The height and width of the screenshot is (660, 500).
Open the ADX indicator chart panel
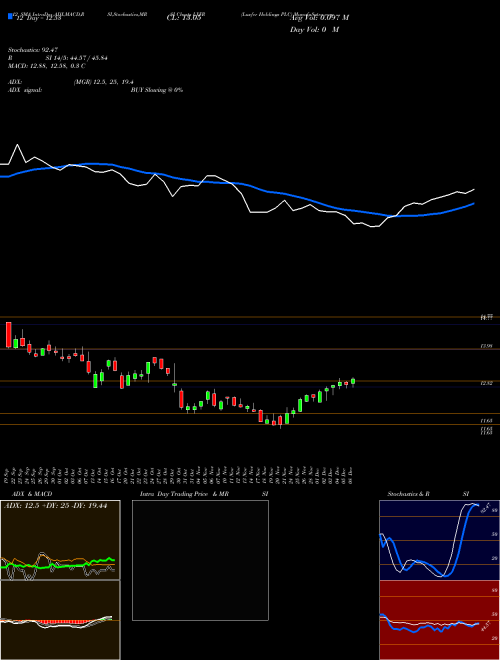(x=60, y=540)
